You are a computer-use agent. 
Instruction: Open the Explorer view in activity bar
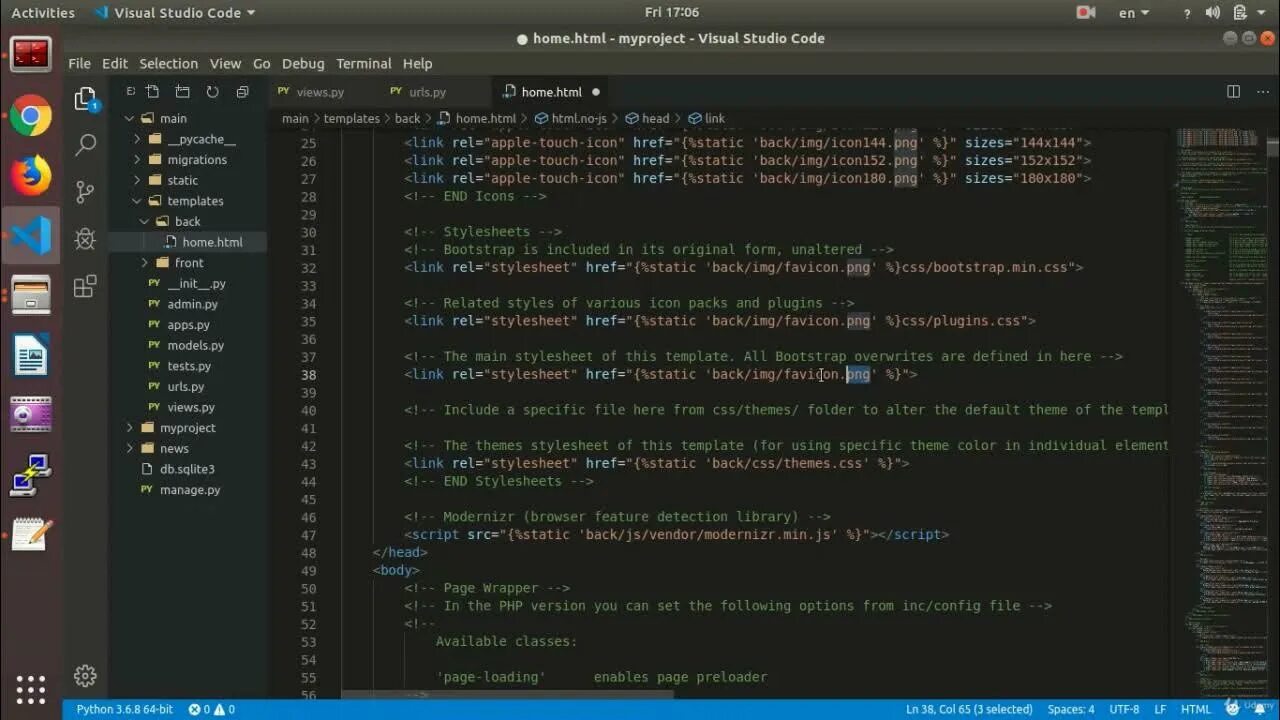(85, 99)
